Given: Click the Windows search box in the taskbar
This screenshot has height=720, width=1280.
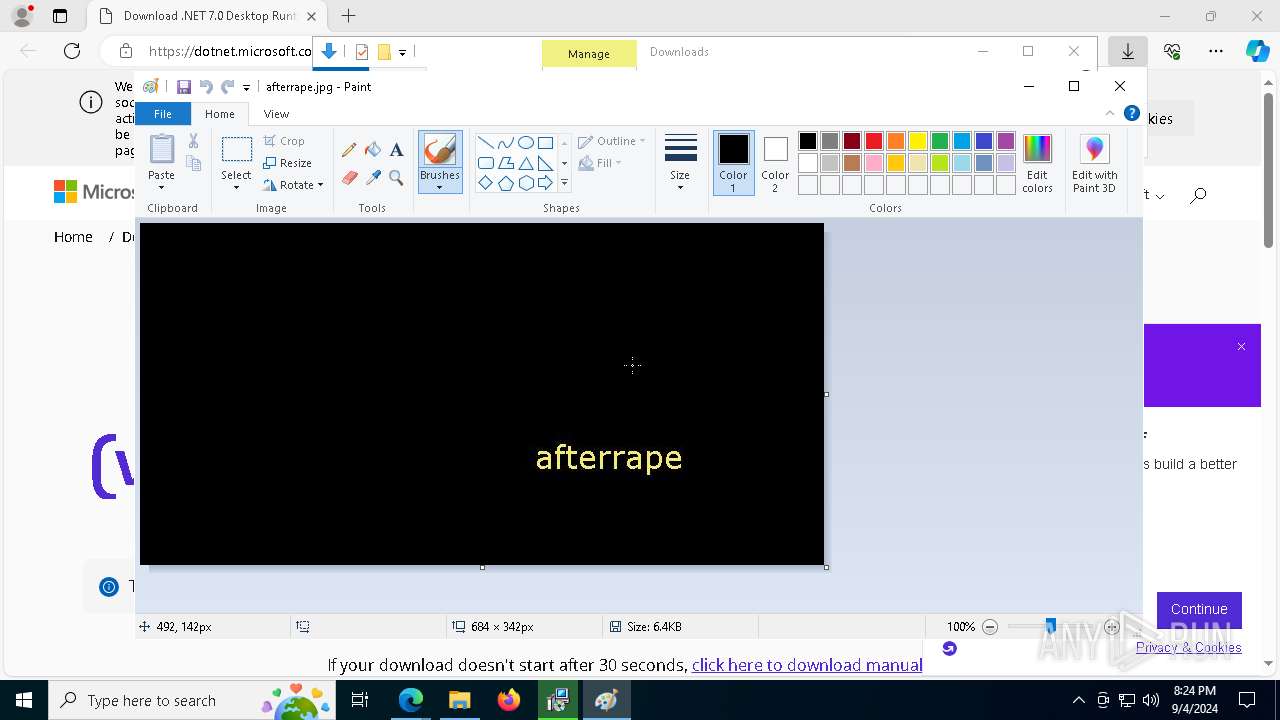Looking at the screenshot, I should [190, 700].
